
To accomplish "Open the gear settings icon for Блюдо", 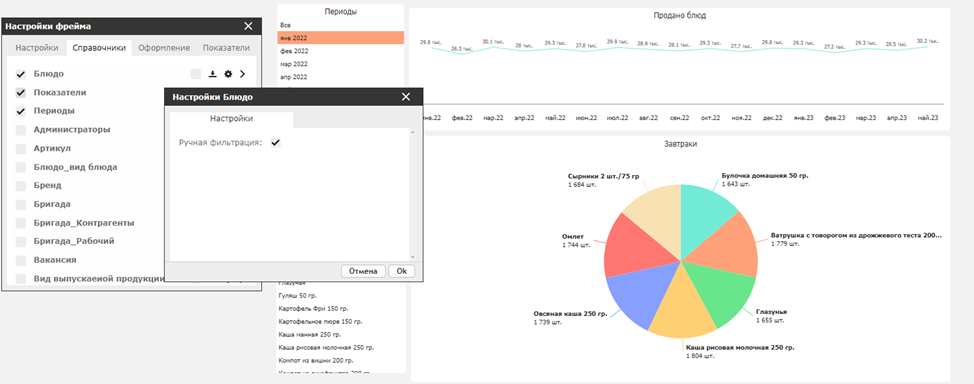I will pyautogui.click(x=228, y=74).
